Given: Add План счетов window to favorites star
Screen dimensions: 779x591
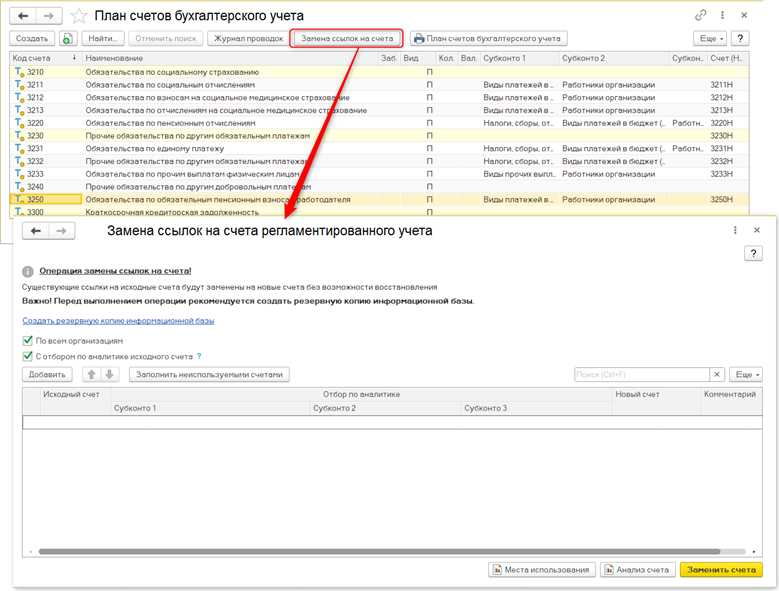Looking at the screenshot, I should pyautogui.click(x=78, y=16).
